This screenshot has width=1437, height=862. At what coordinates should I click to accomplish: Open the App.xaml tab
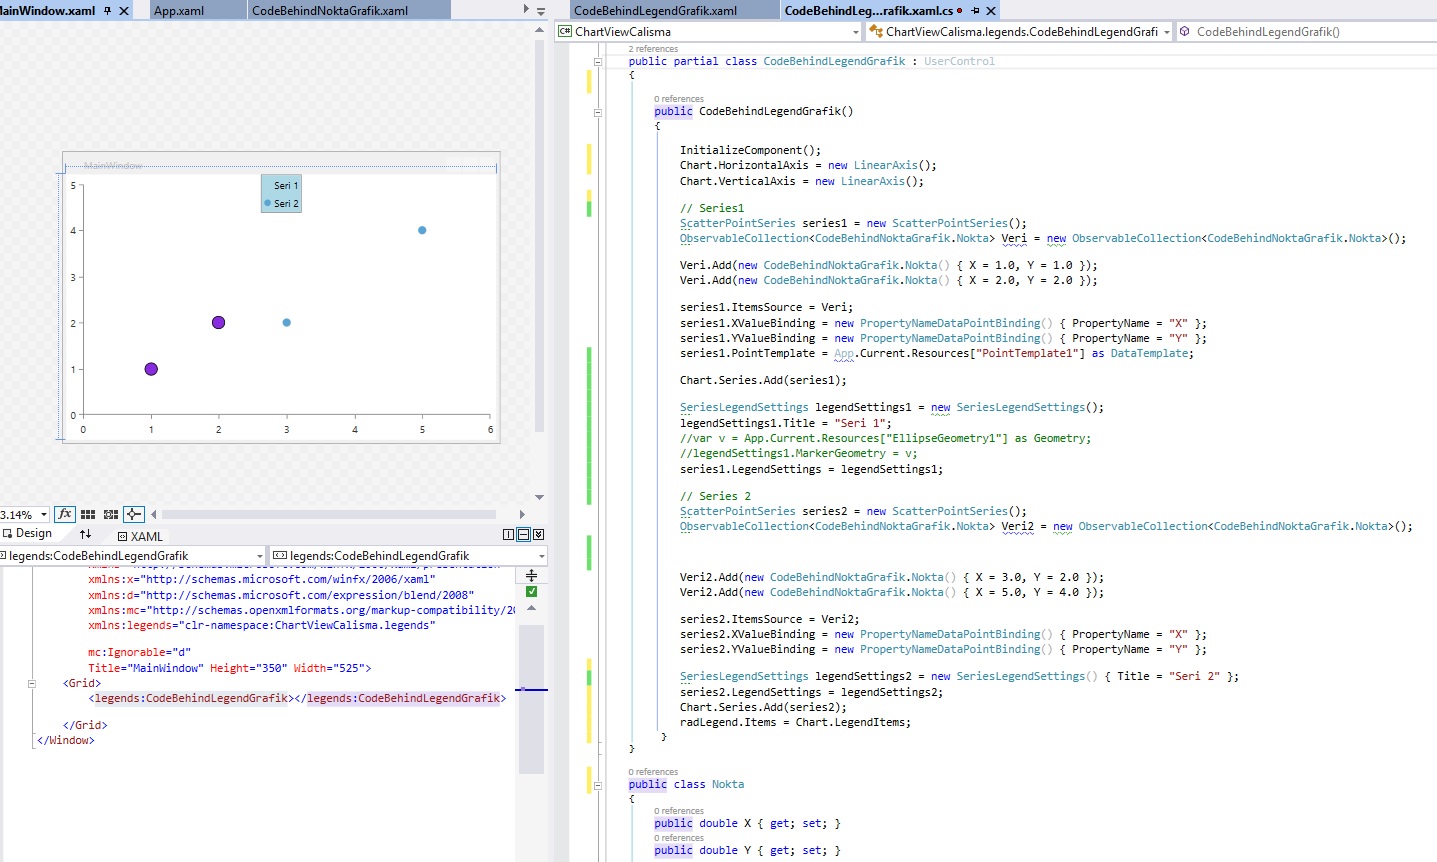[179, 10]
